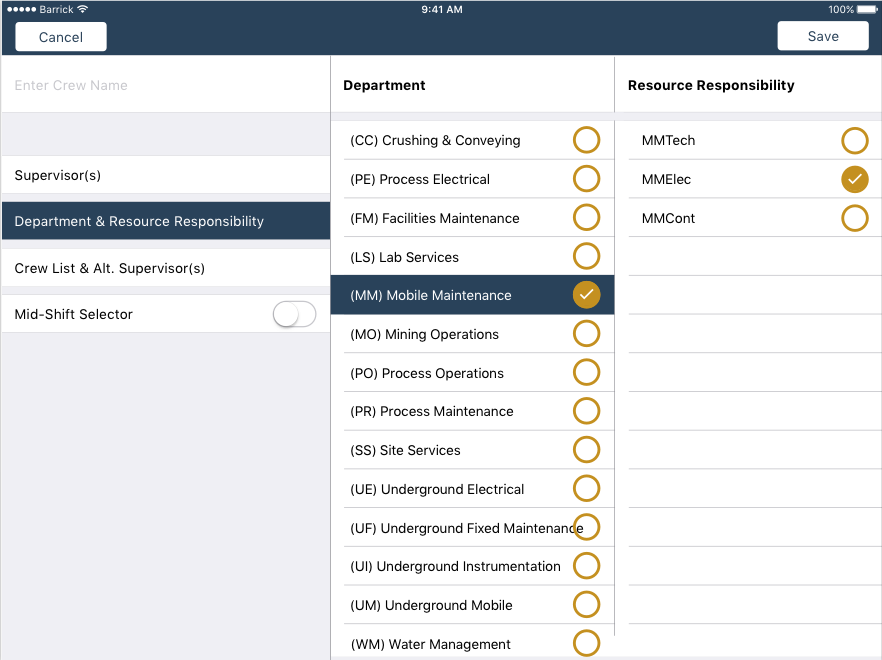Tap the battery indicator in status bar
The width and height of the screenshot is (882, 660).
[x=866, y=9]
